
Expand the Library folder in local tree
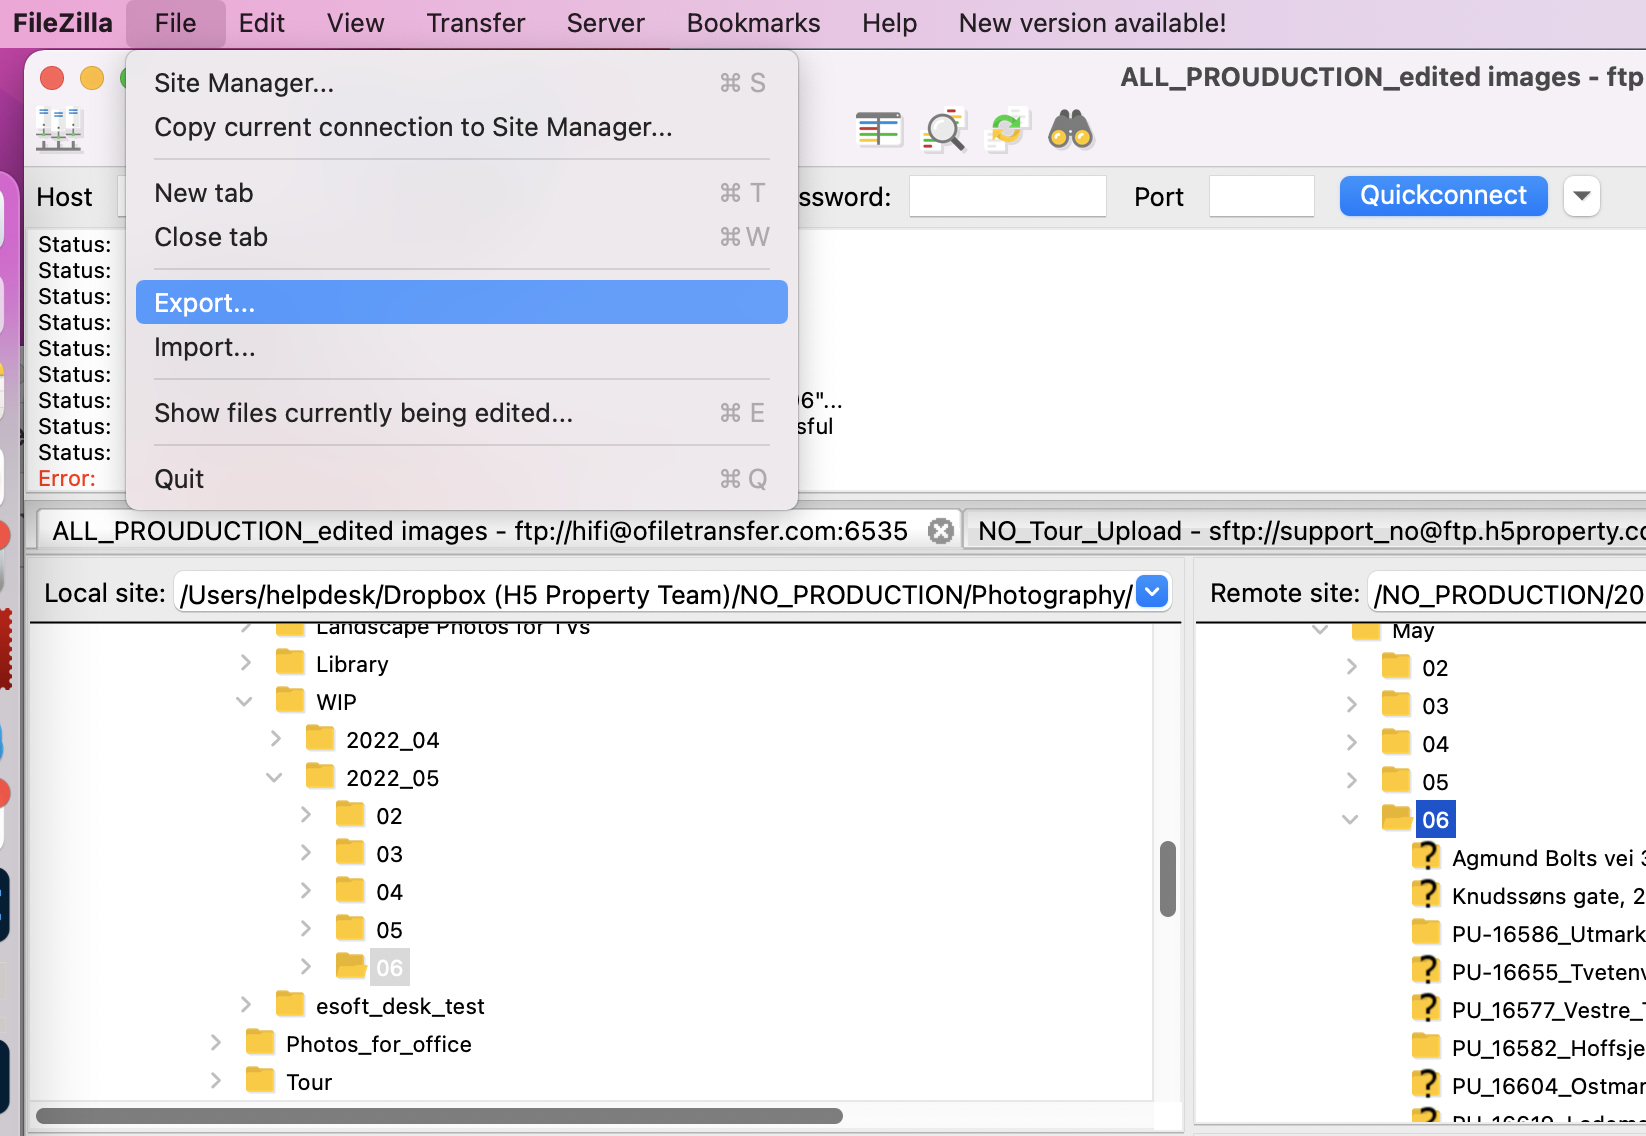point(245,663)
